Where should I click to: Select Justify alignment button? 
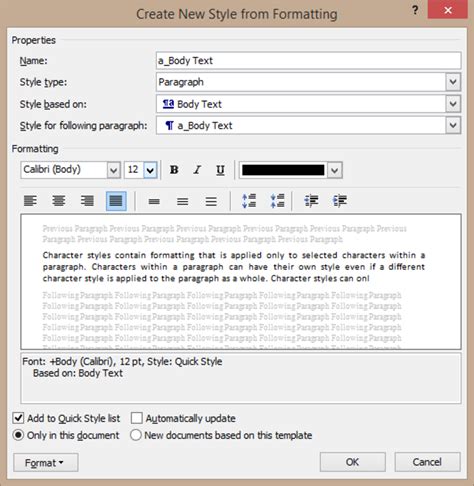(x=116, y=201)
